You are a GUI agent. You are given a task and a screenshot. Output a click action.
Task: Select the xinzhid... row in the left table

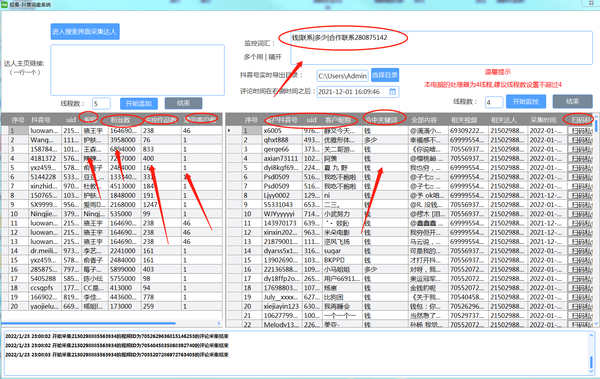click(112, 186)
